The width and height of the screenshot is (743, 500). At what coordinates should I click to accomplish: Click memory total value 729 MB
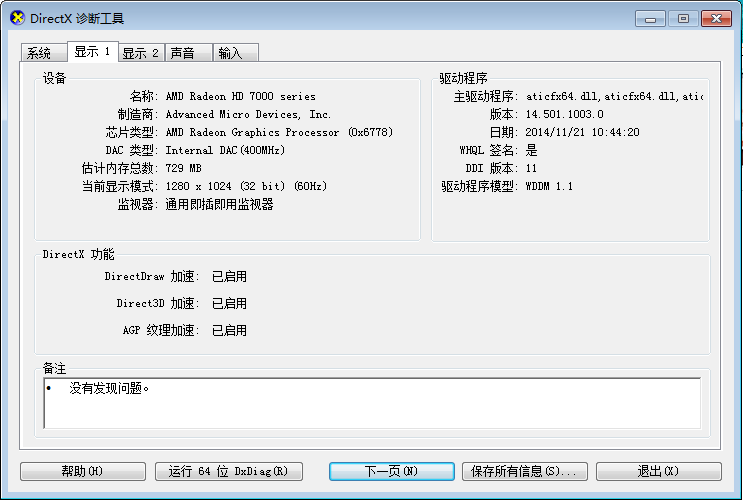(x=183, y=168)
